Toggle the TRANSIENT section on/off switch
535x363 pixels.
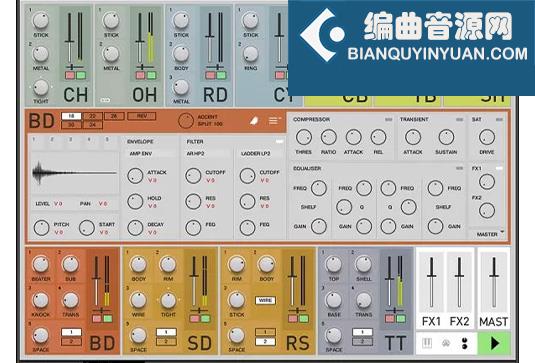pos(460,119)
